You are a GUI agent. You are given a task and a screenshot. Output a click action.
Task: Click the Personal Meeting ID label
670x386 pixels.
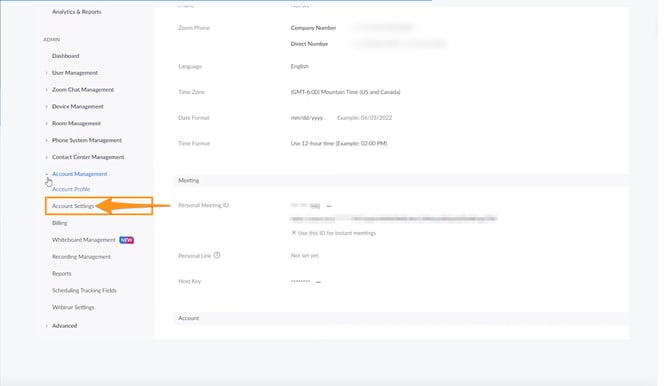pyautogui.click(x=203, y=205)
